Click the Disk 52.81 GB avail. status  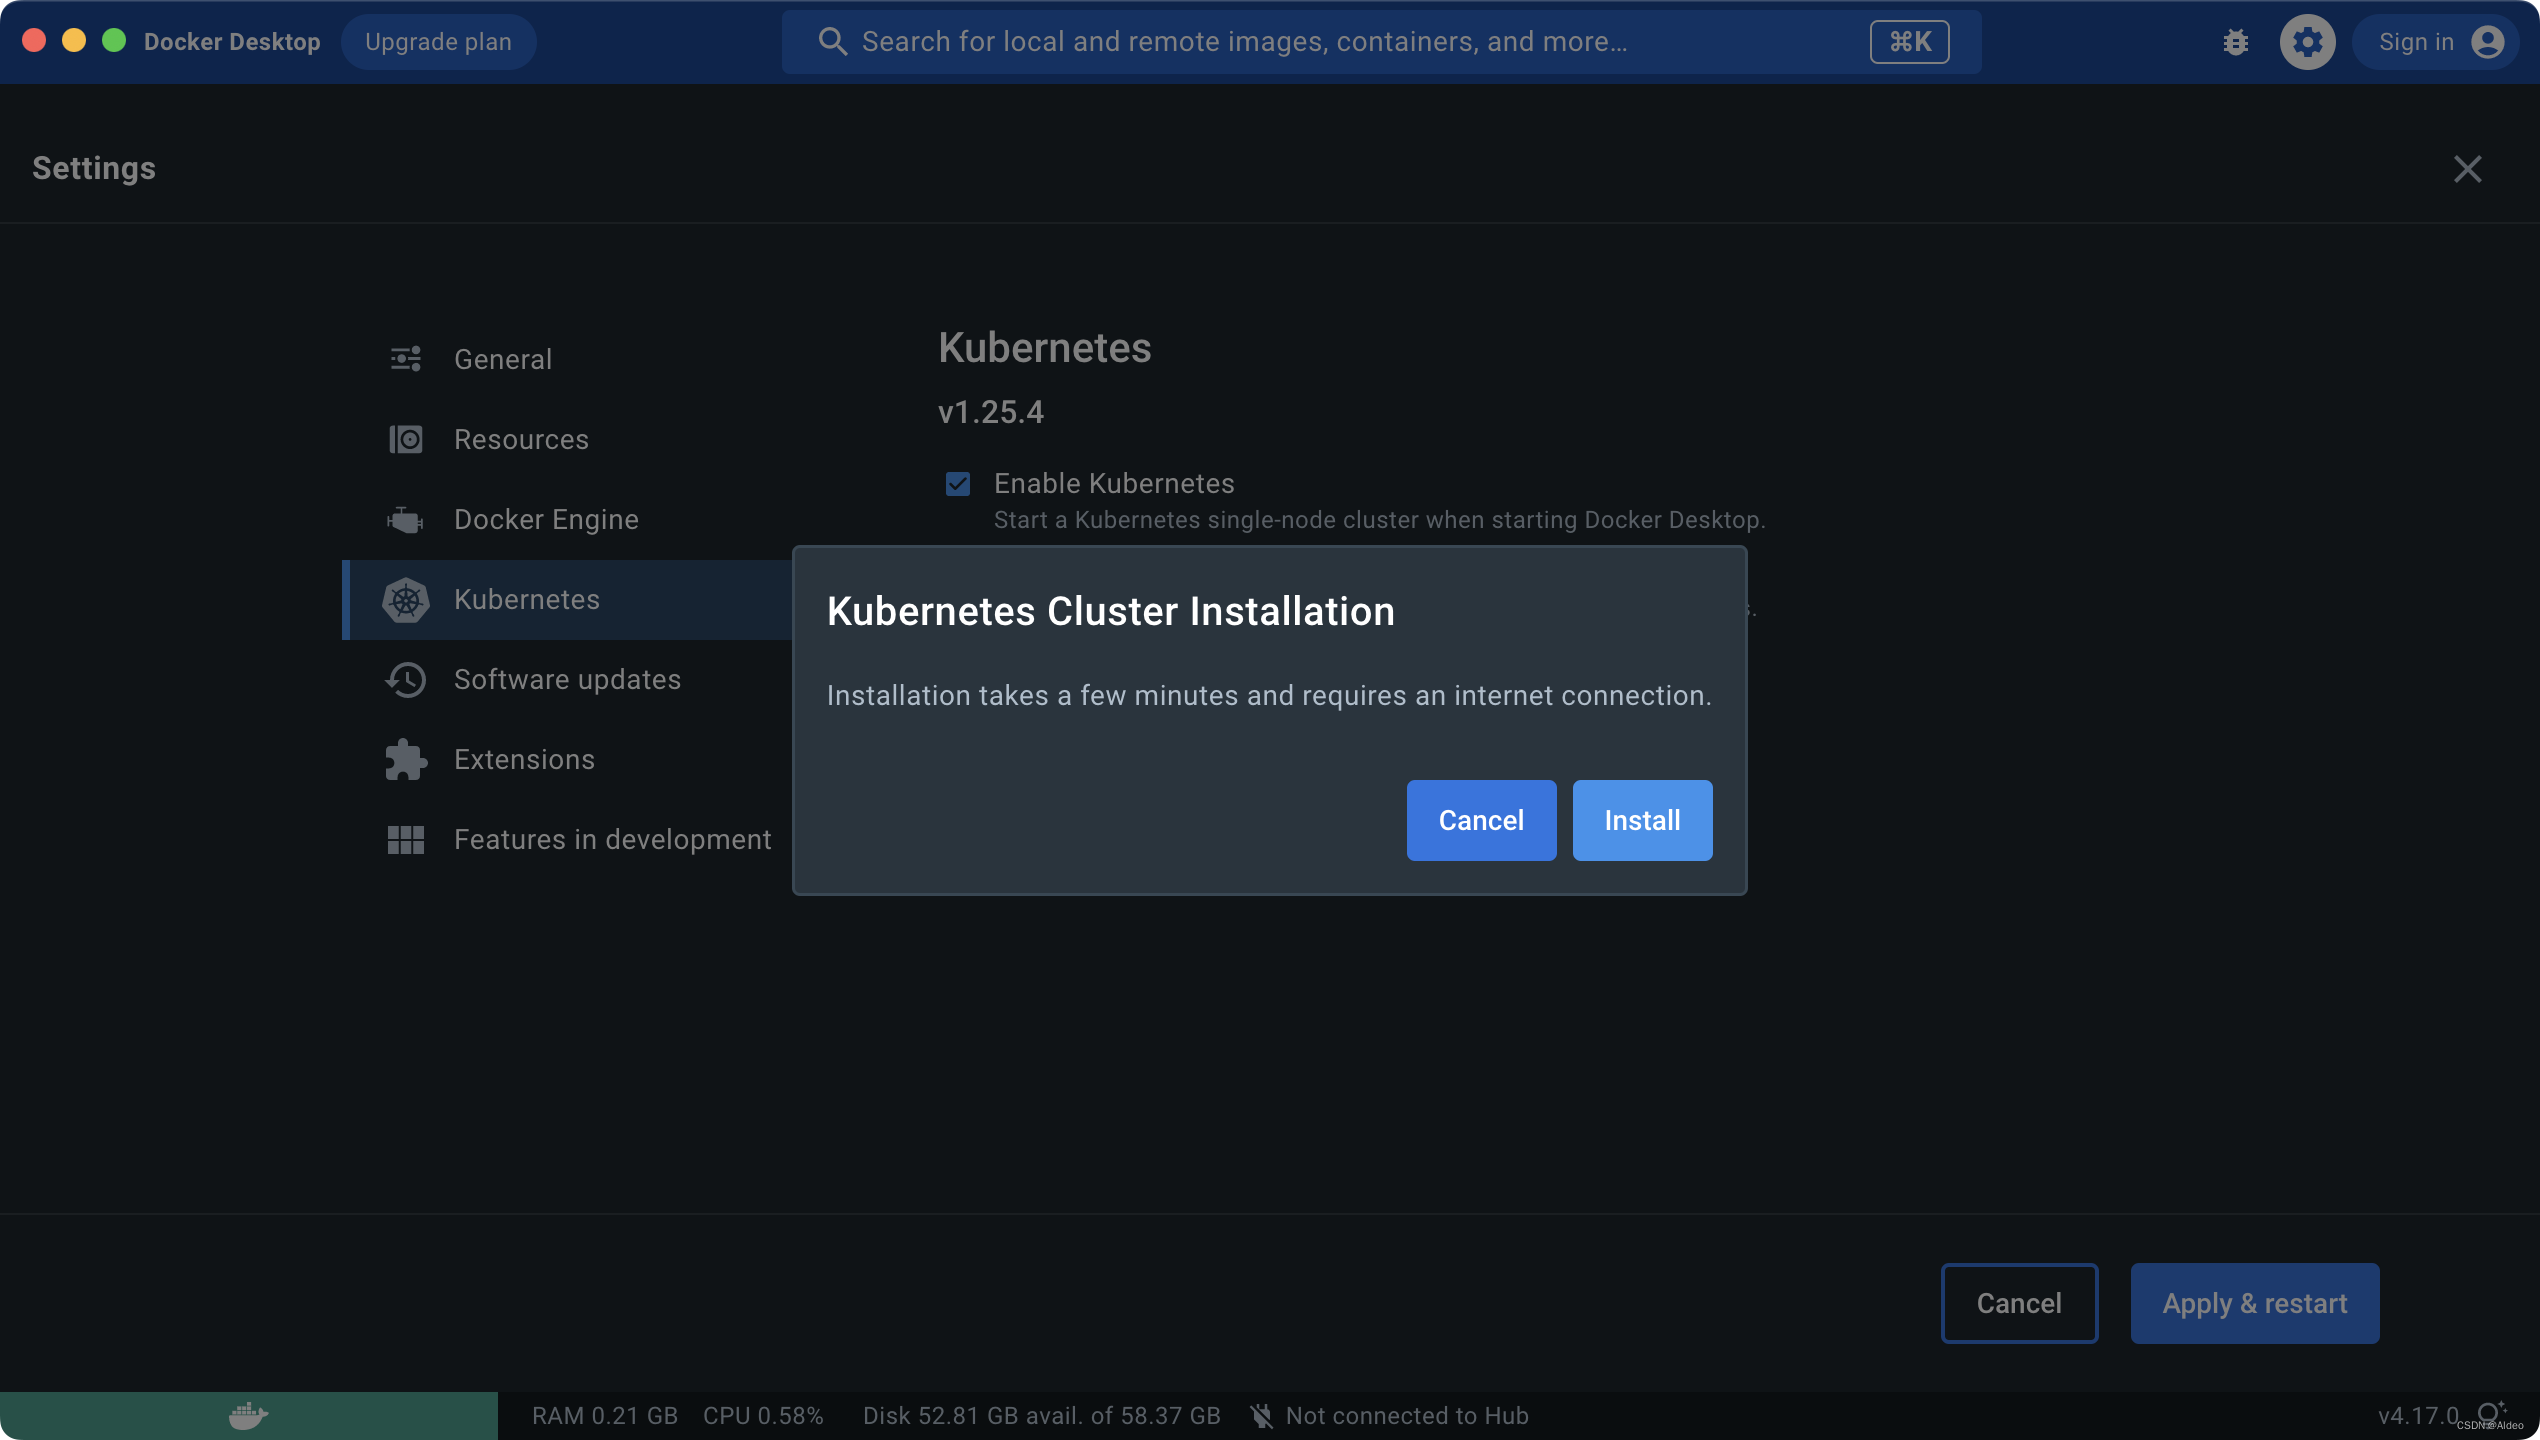[1041, 1416]
